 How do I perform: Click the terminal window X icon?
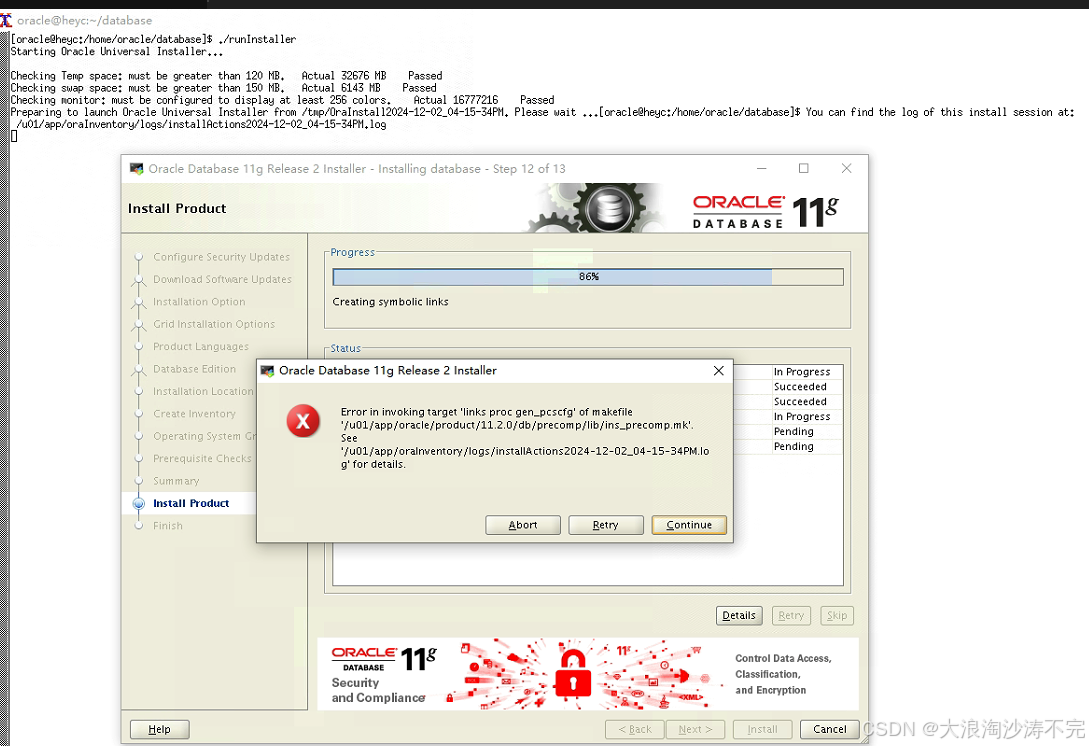6,20
